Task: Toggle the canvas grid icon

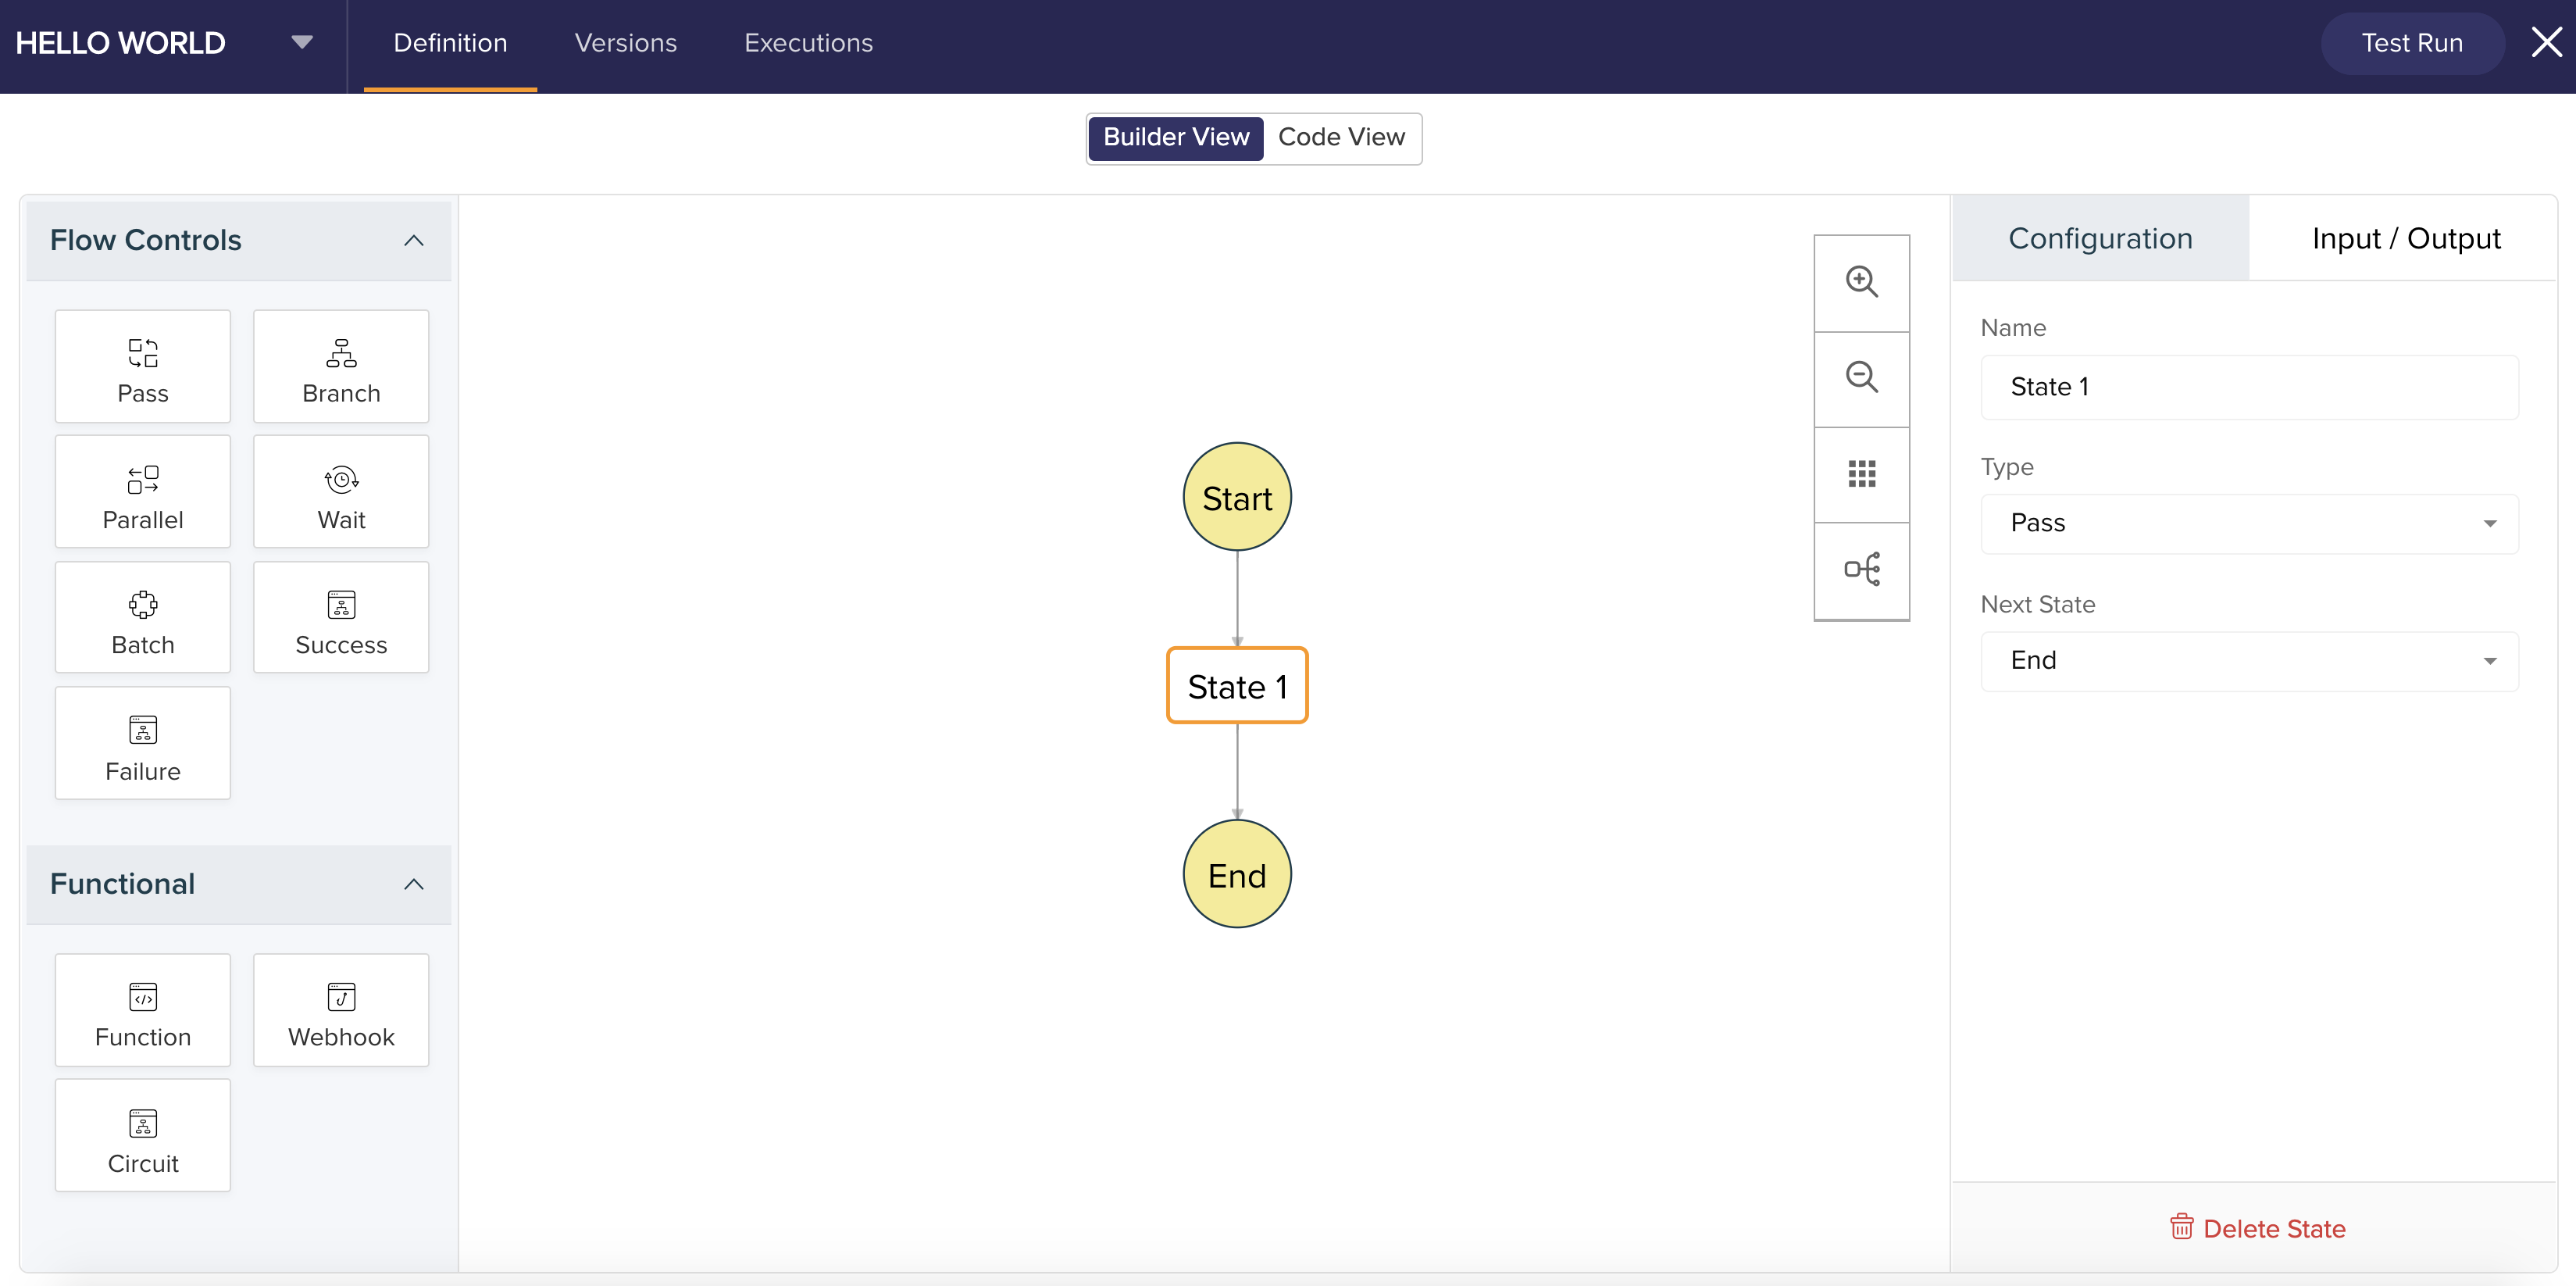Action: click(x=1861, y=474)
